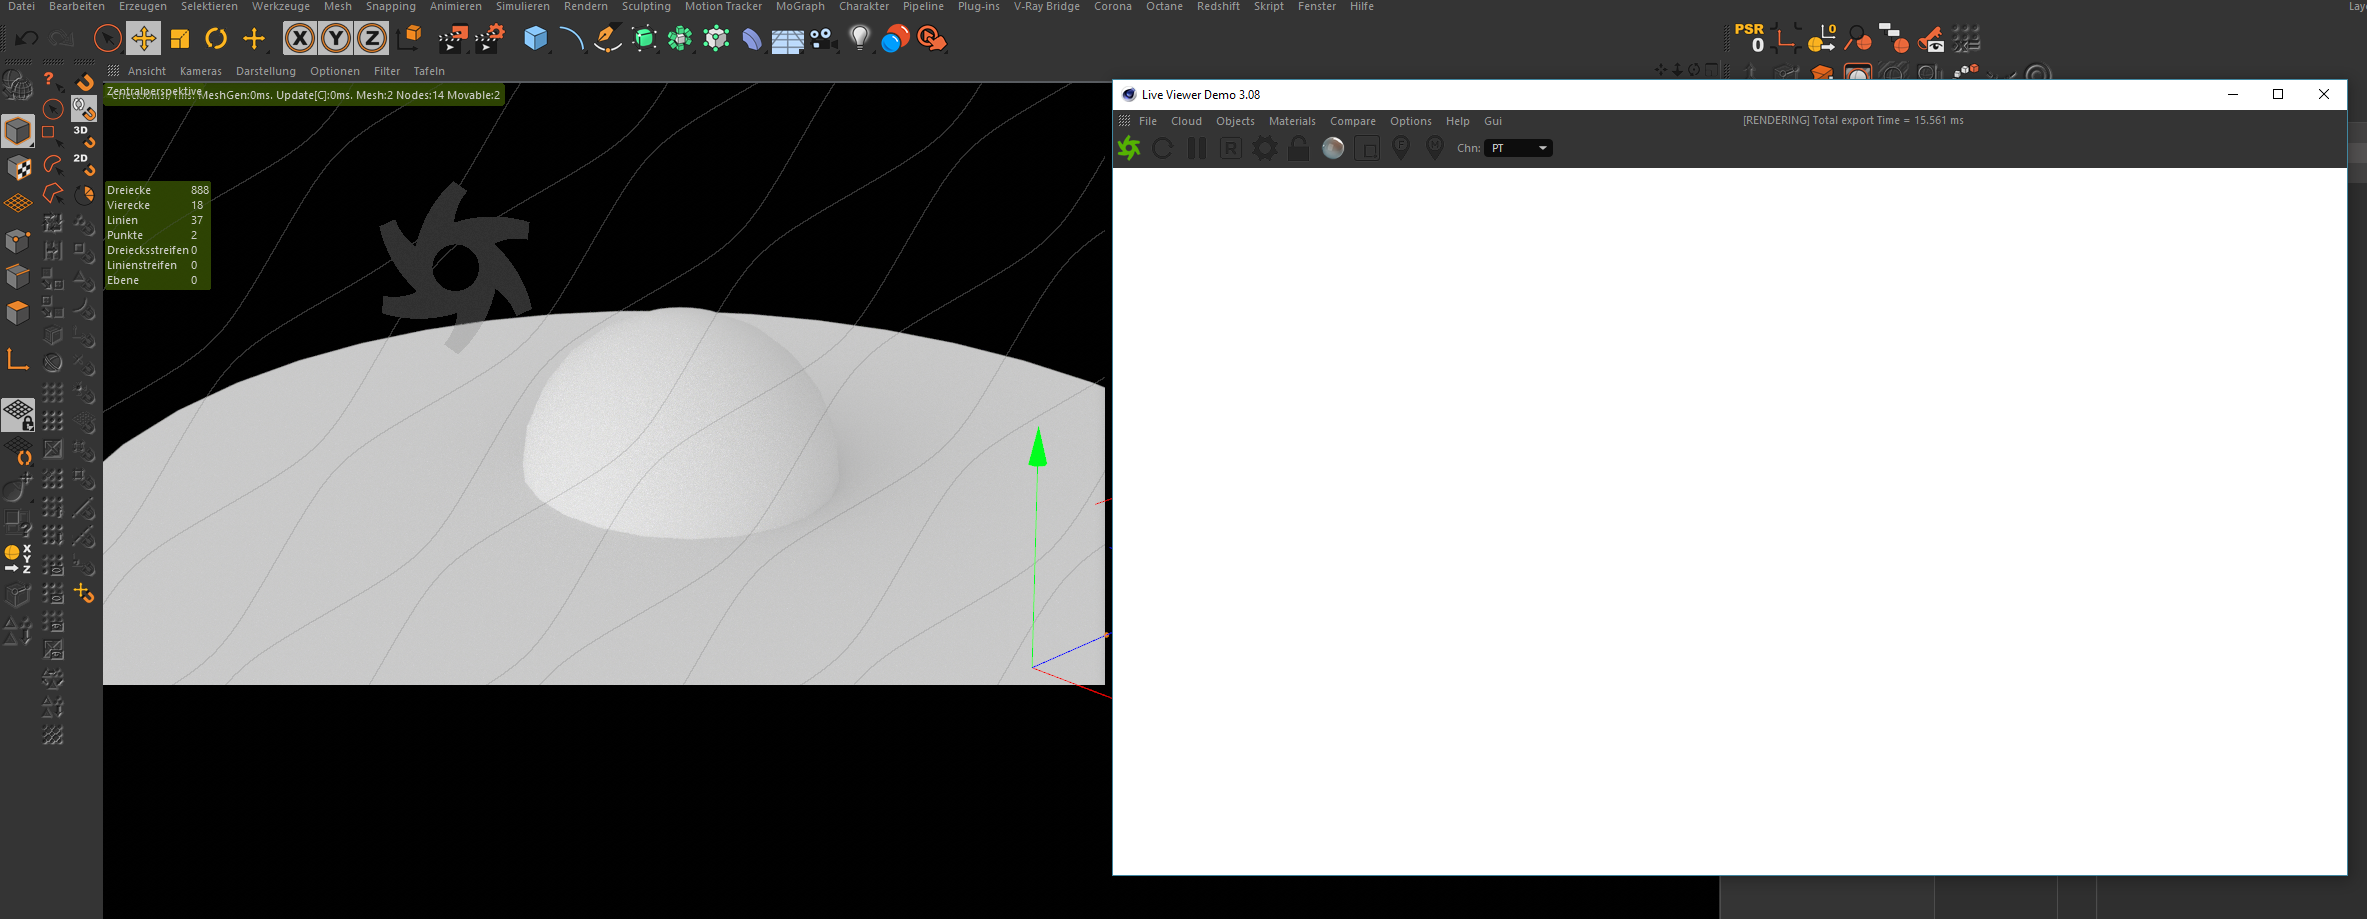
Task: Open the Chn PT kernel dropdown
Action: [1518, 148]
